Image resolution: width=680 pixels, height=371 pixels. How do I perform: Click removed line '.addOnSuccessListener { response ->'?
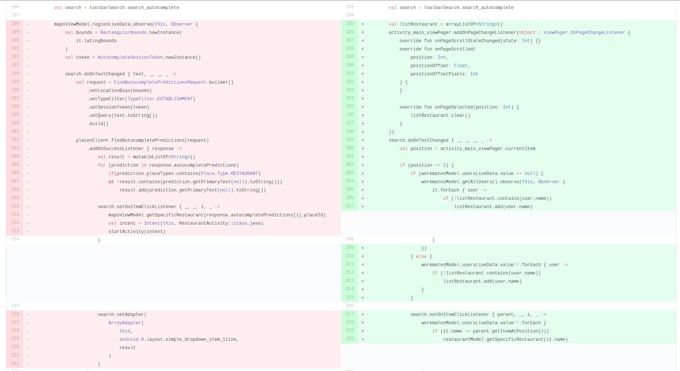tap(135, 148)
